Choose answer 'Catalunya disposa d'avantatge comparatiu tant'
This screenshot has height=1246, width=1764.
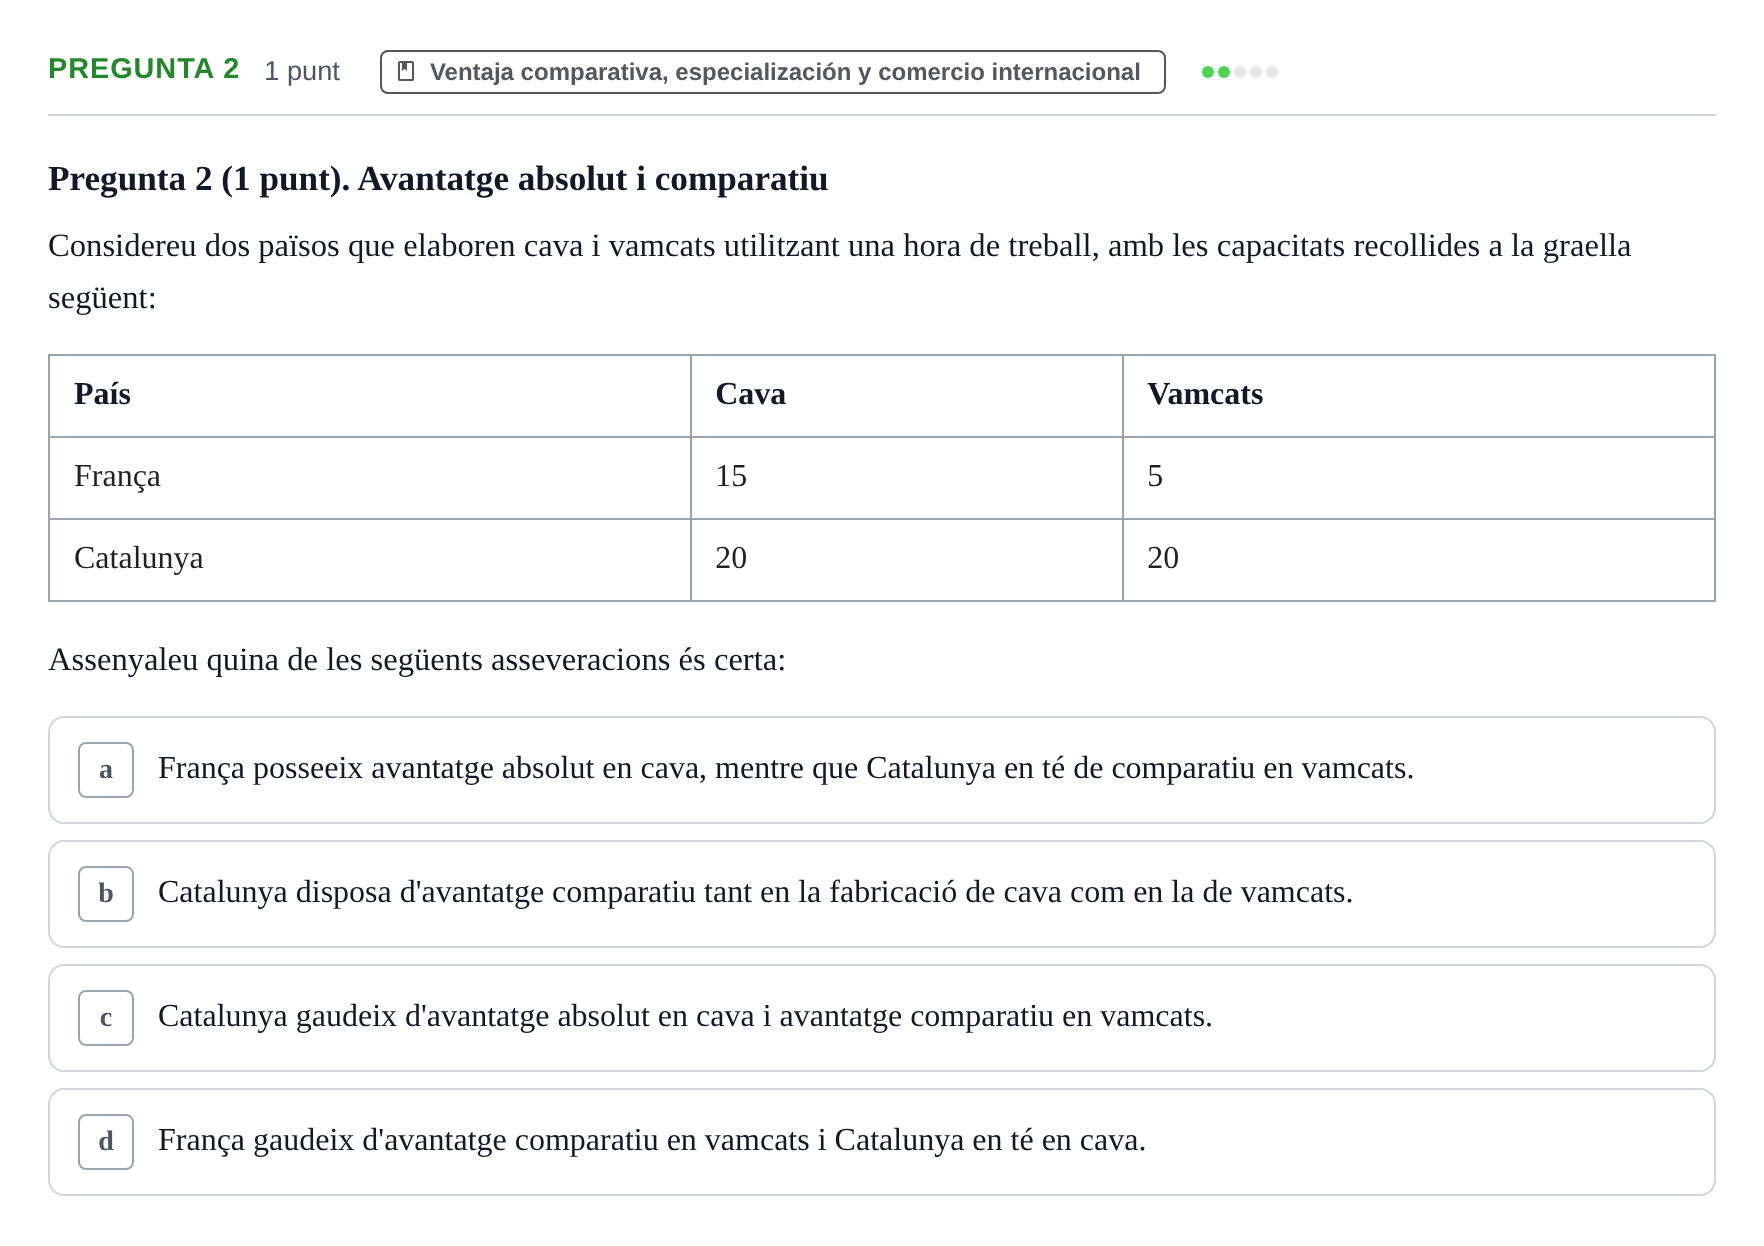tap(882, 894)
